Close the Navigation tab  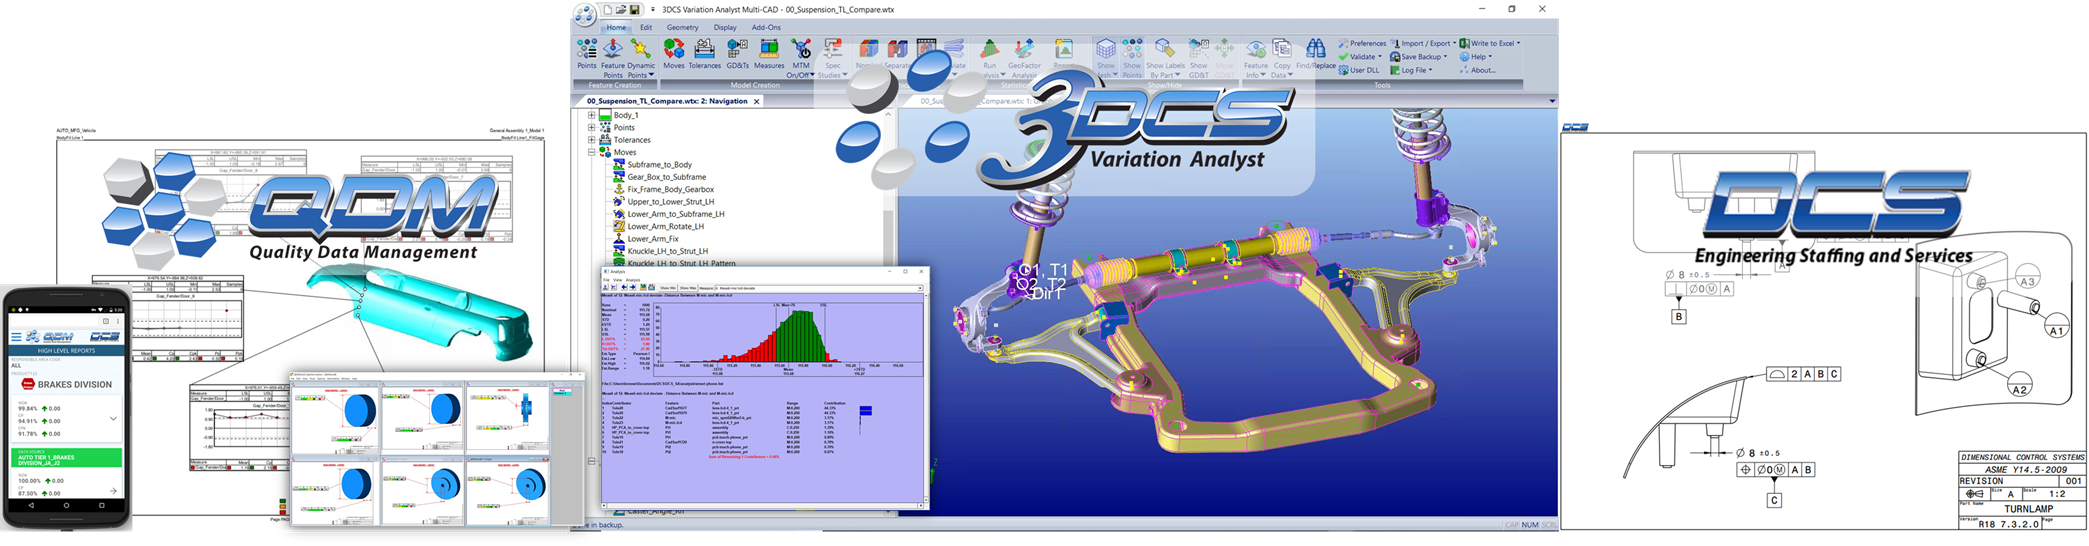pos(757,101)
